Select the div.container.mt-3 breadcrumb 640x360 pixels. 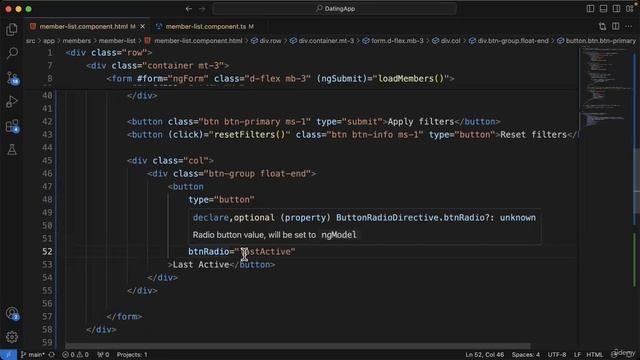(322, 40)
